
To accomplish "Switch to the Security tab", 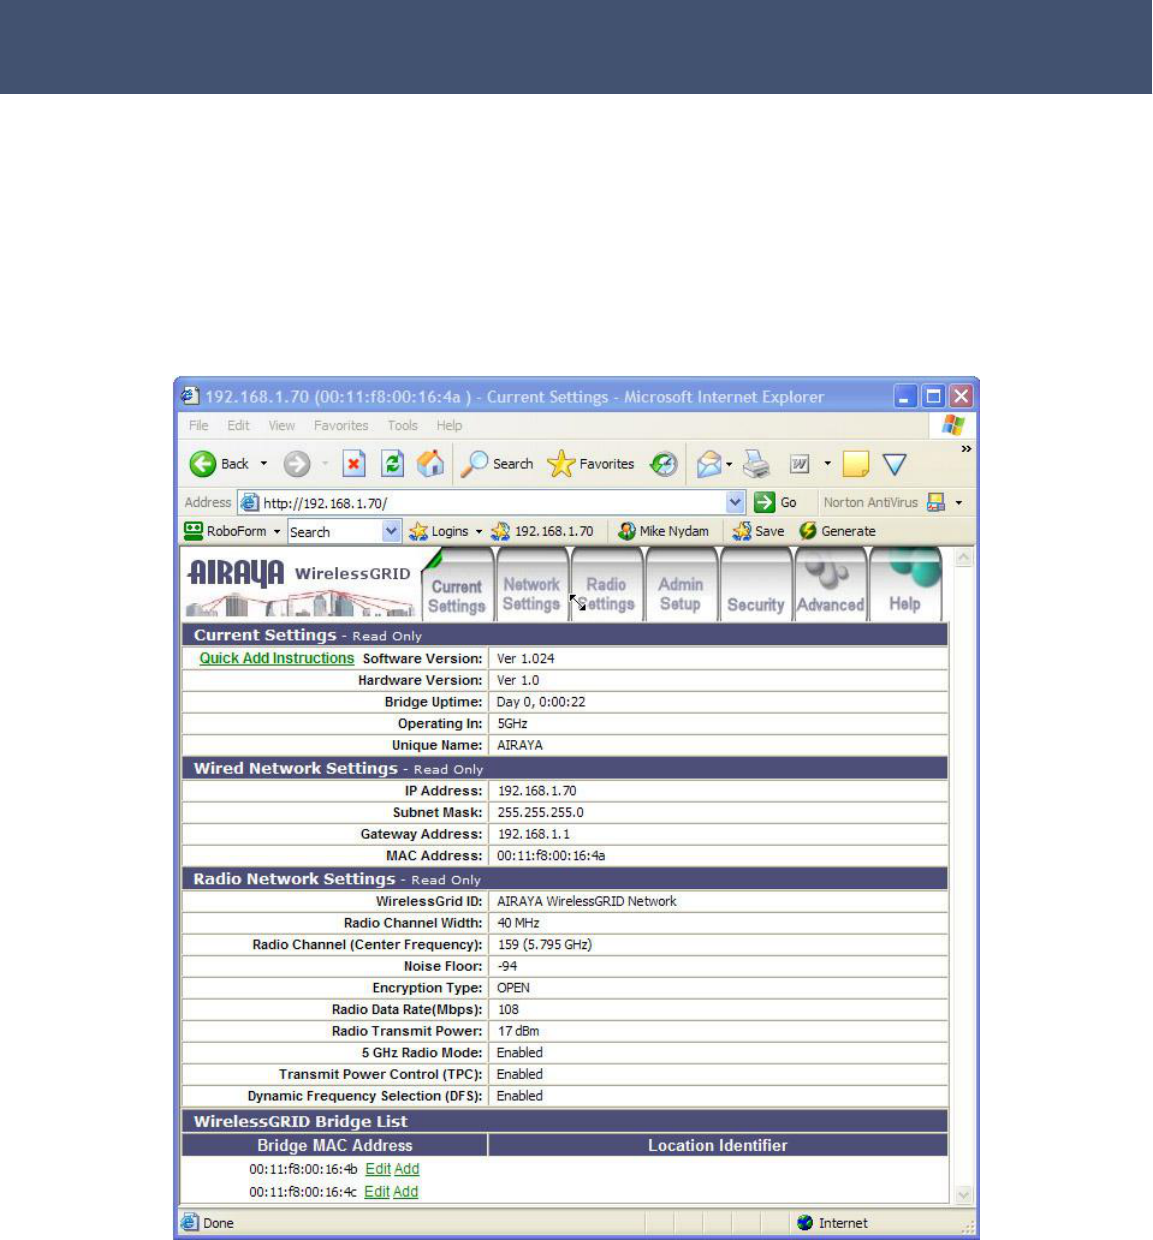I will point(755,587).
